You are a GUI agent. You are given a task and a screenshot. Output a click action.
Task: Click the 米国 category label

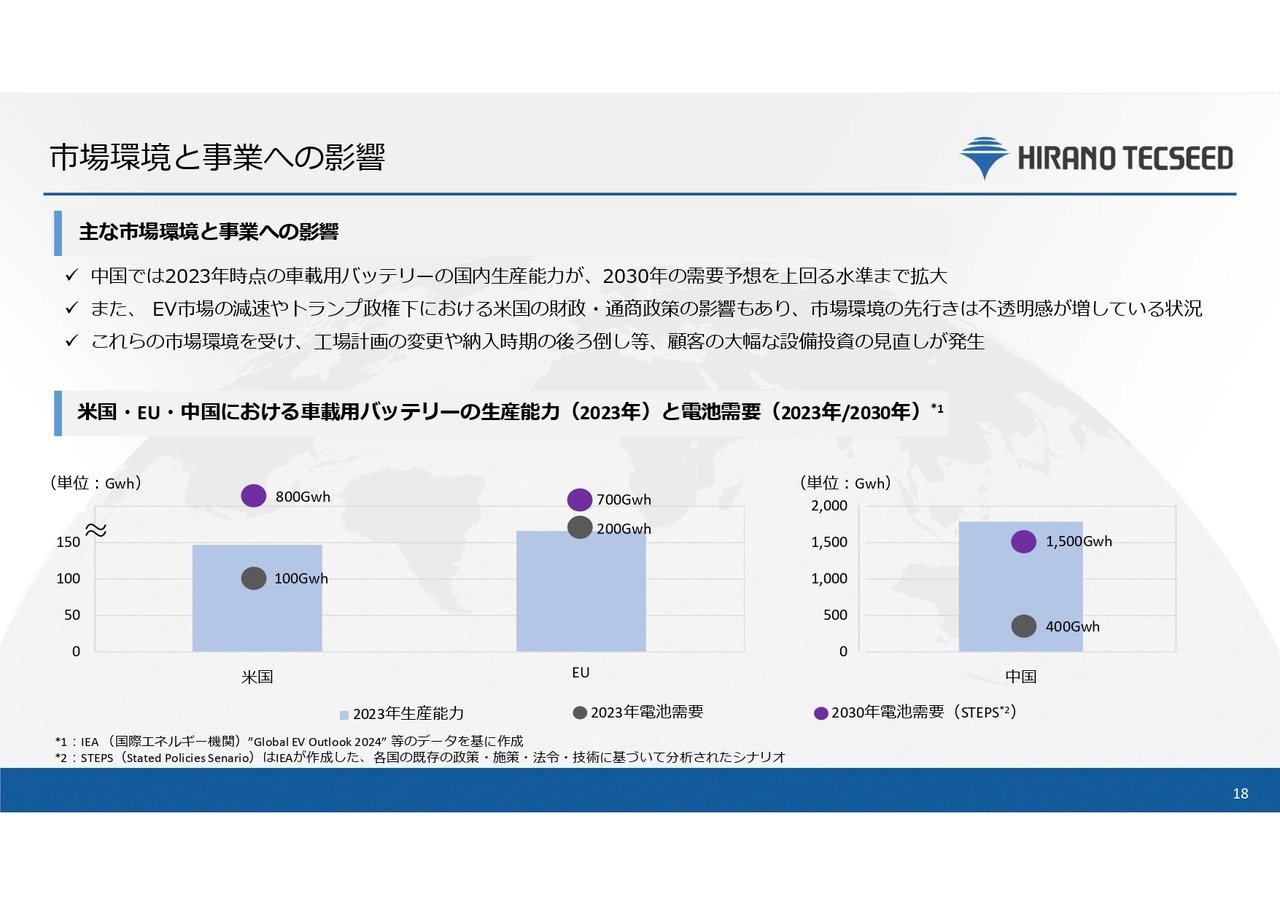257,677
